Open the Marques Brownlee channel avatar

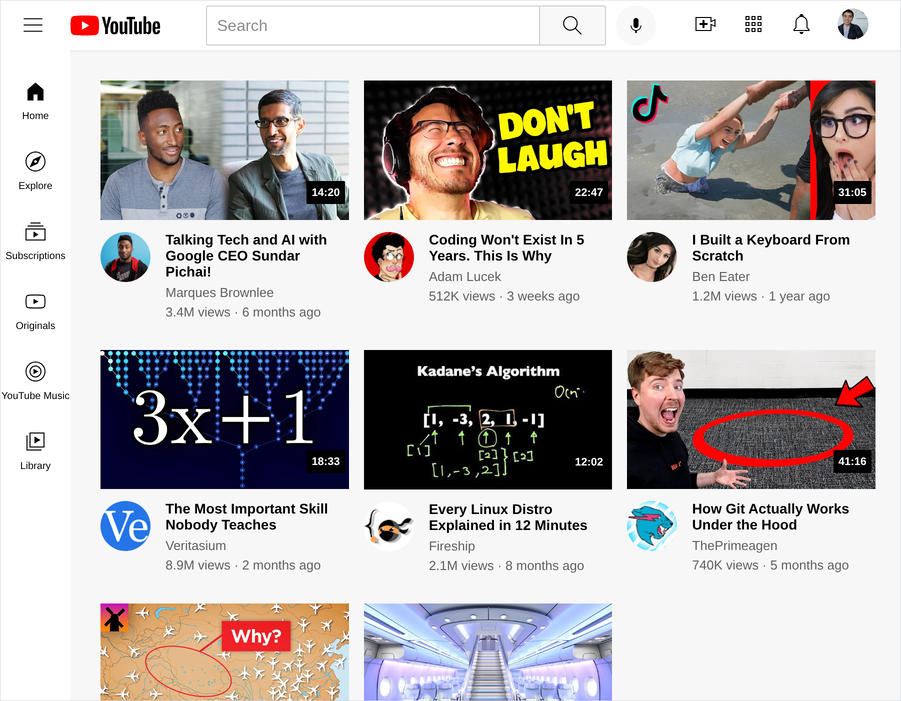(x=125, y=257)
